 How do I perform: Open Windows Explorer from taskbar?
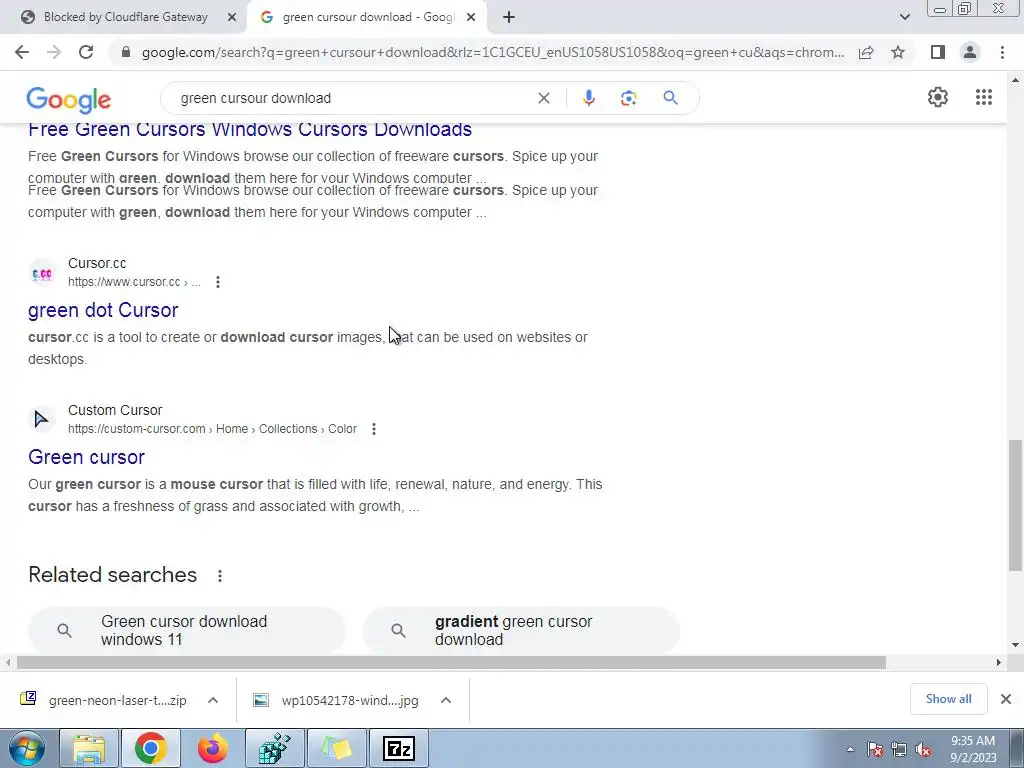click(x=89, y=748)
